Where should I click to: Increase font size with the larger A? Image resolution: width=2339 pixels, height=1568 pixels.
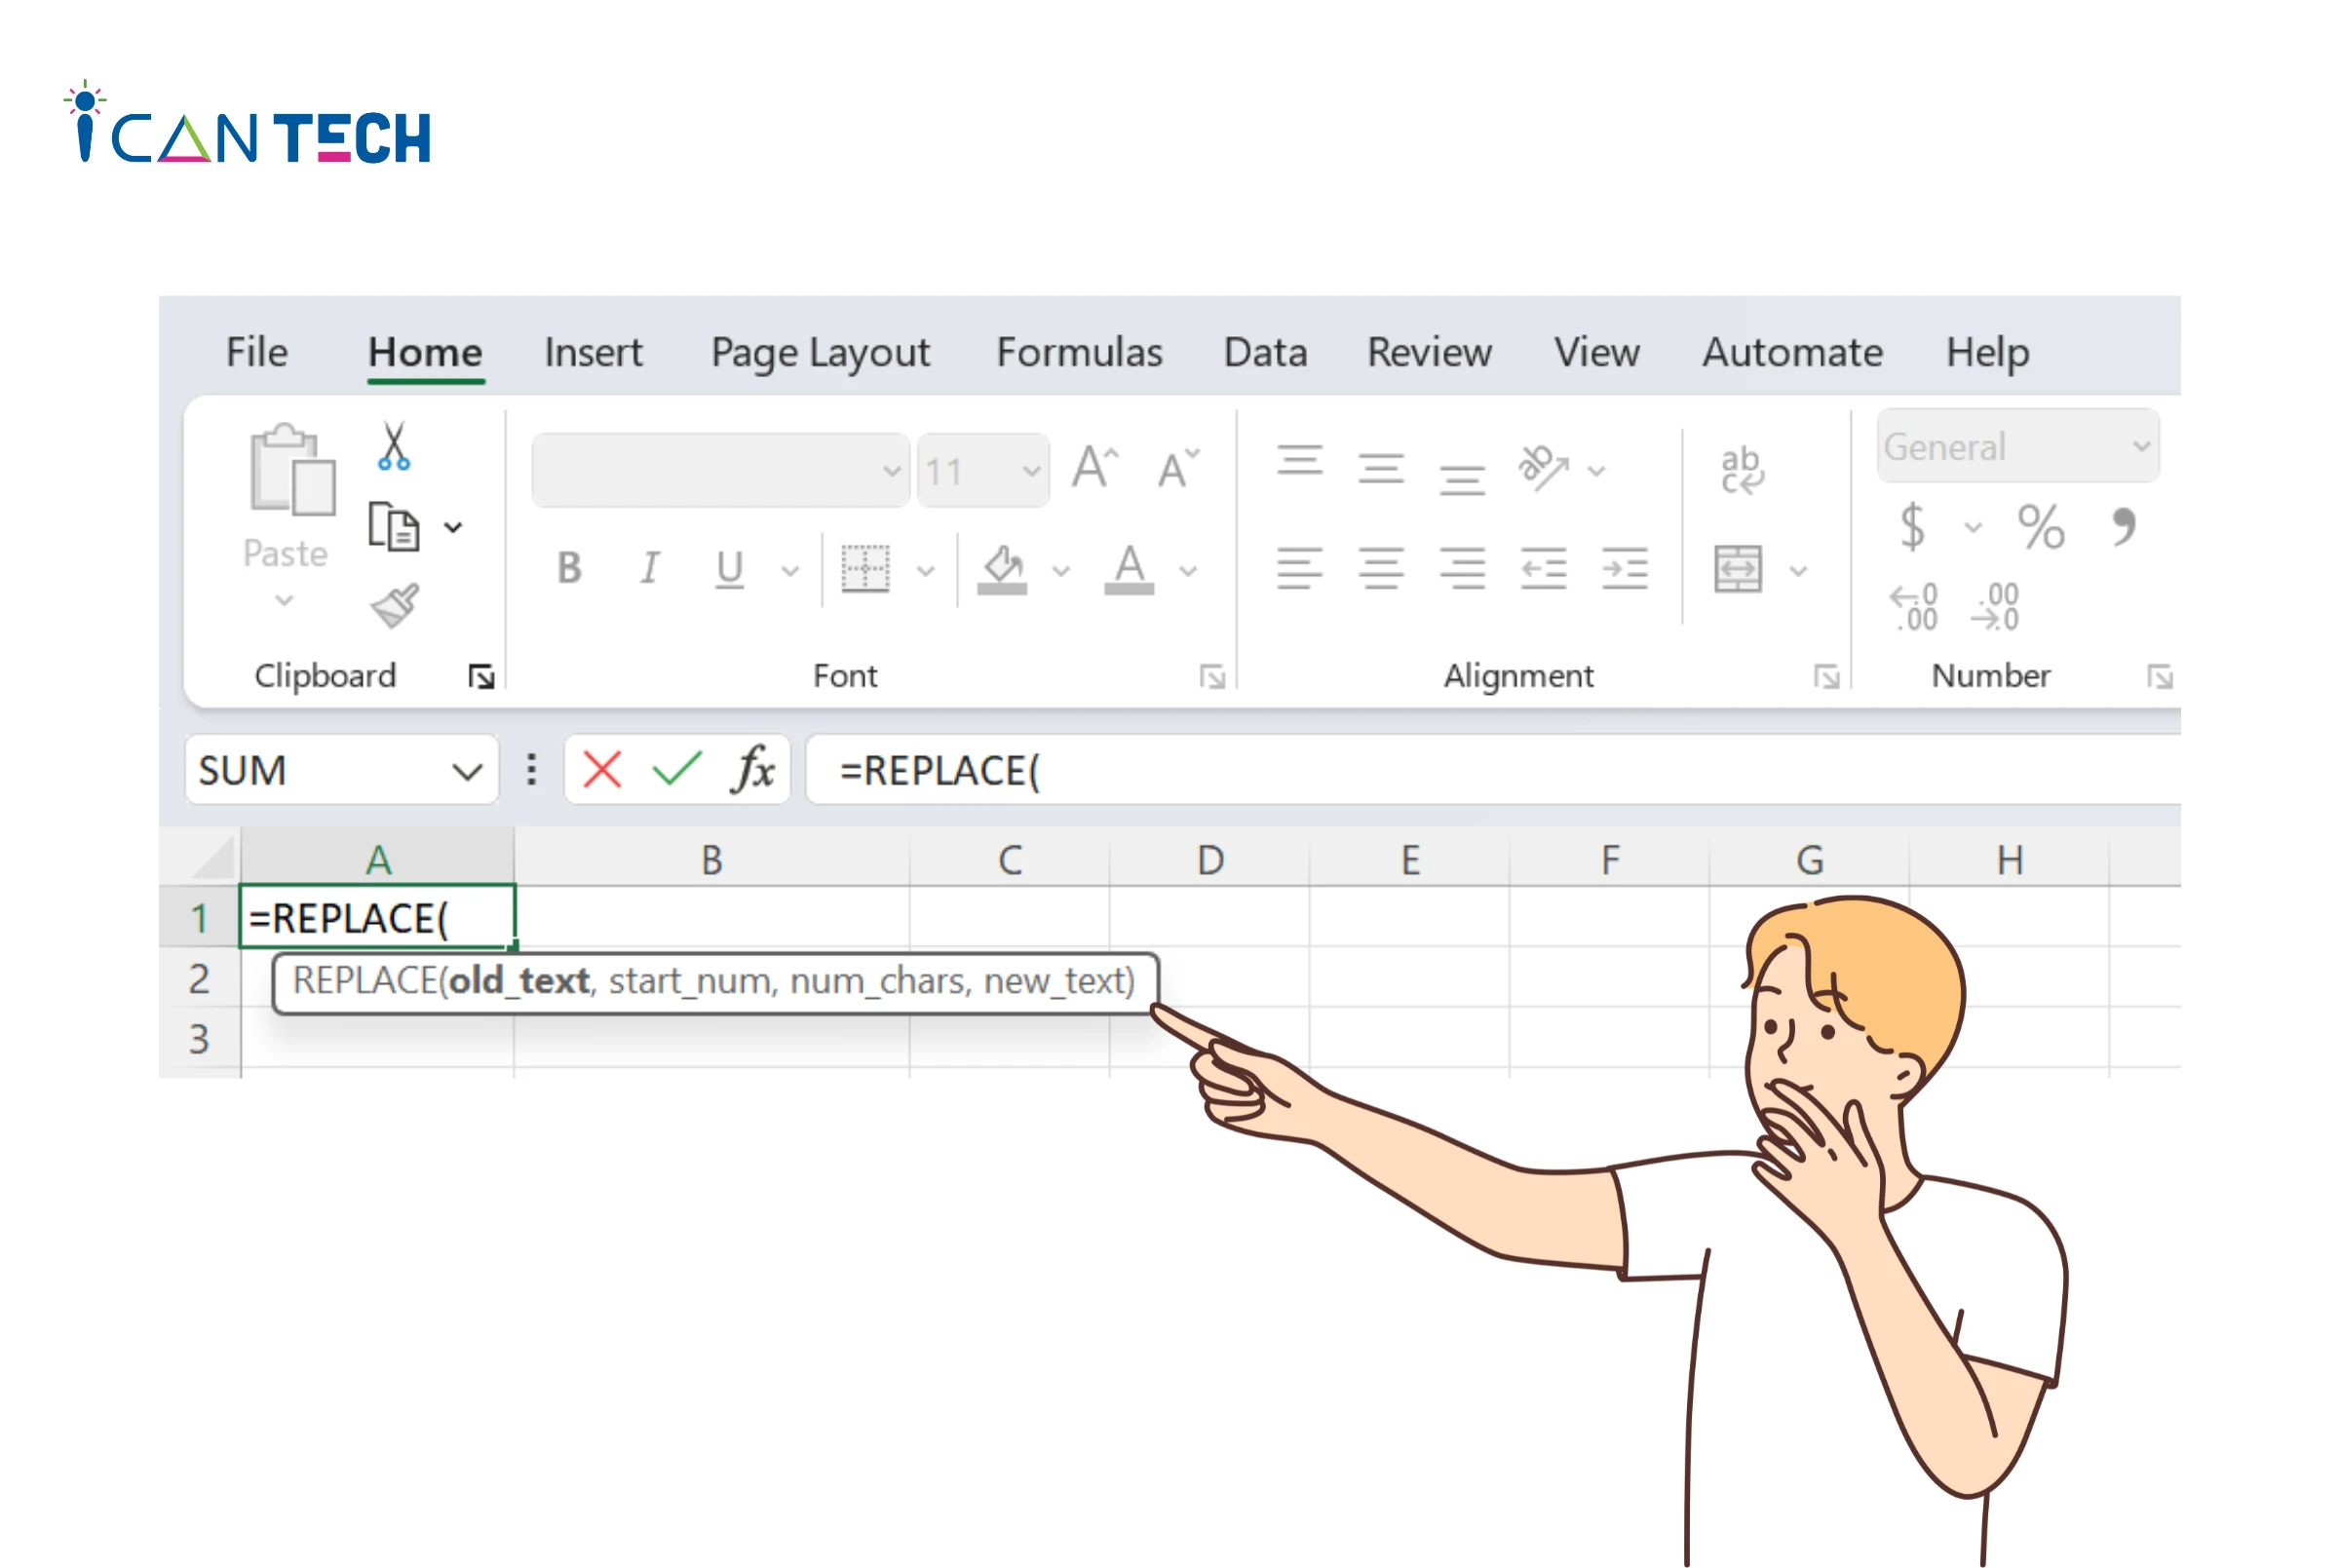1094,467
